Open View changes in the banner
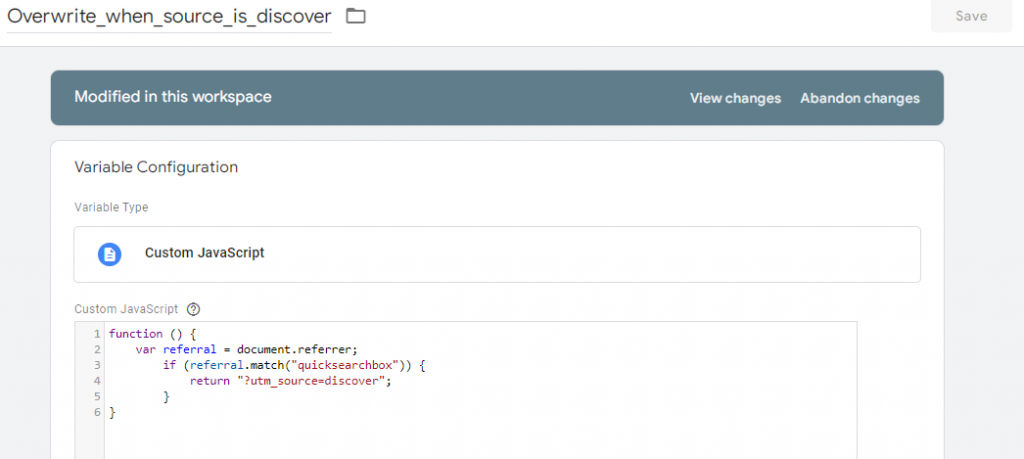 (x=735, y=98)
